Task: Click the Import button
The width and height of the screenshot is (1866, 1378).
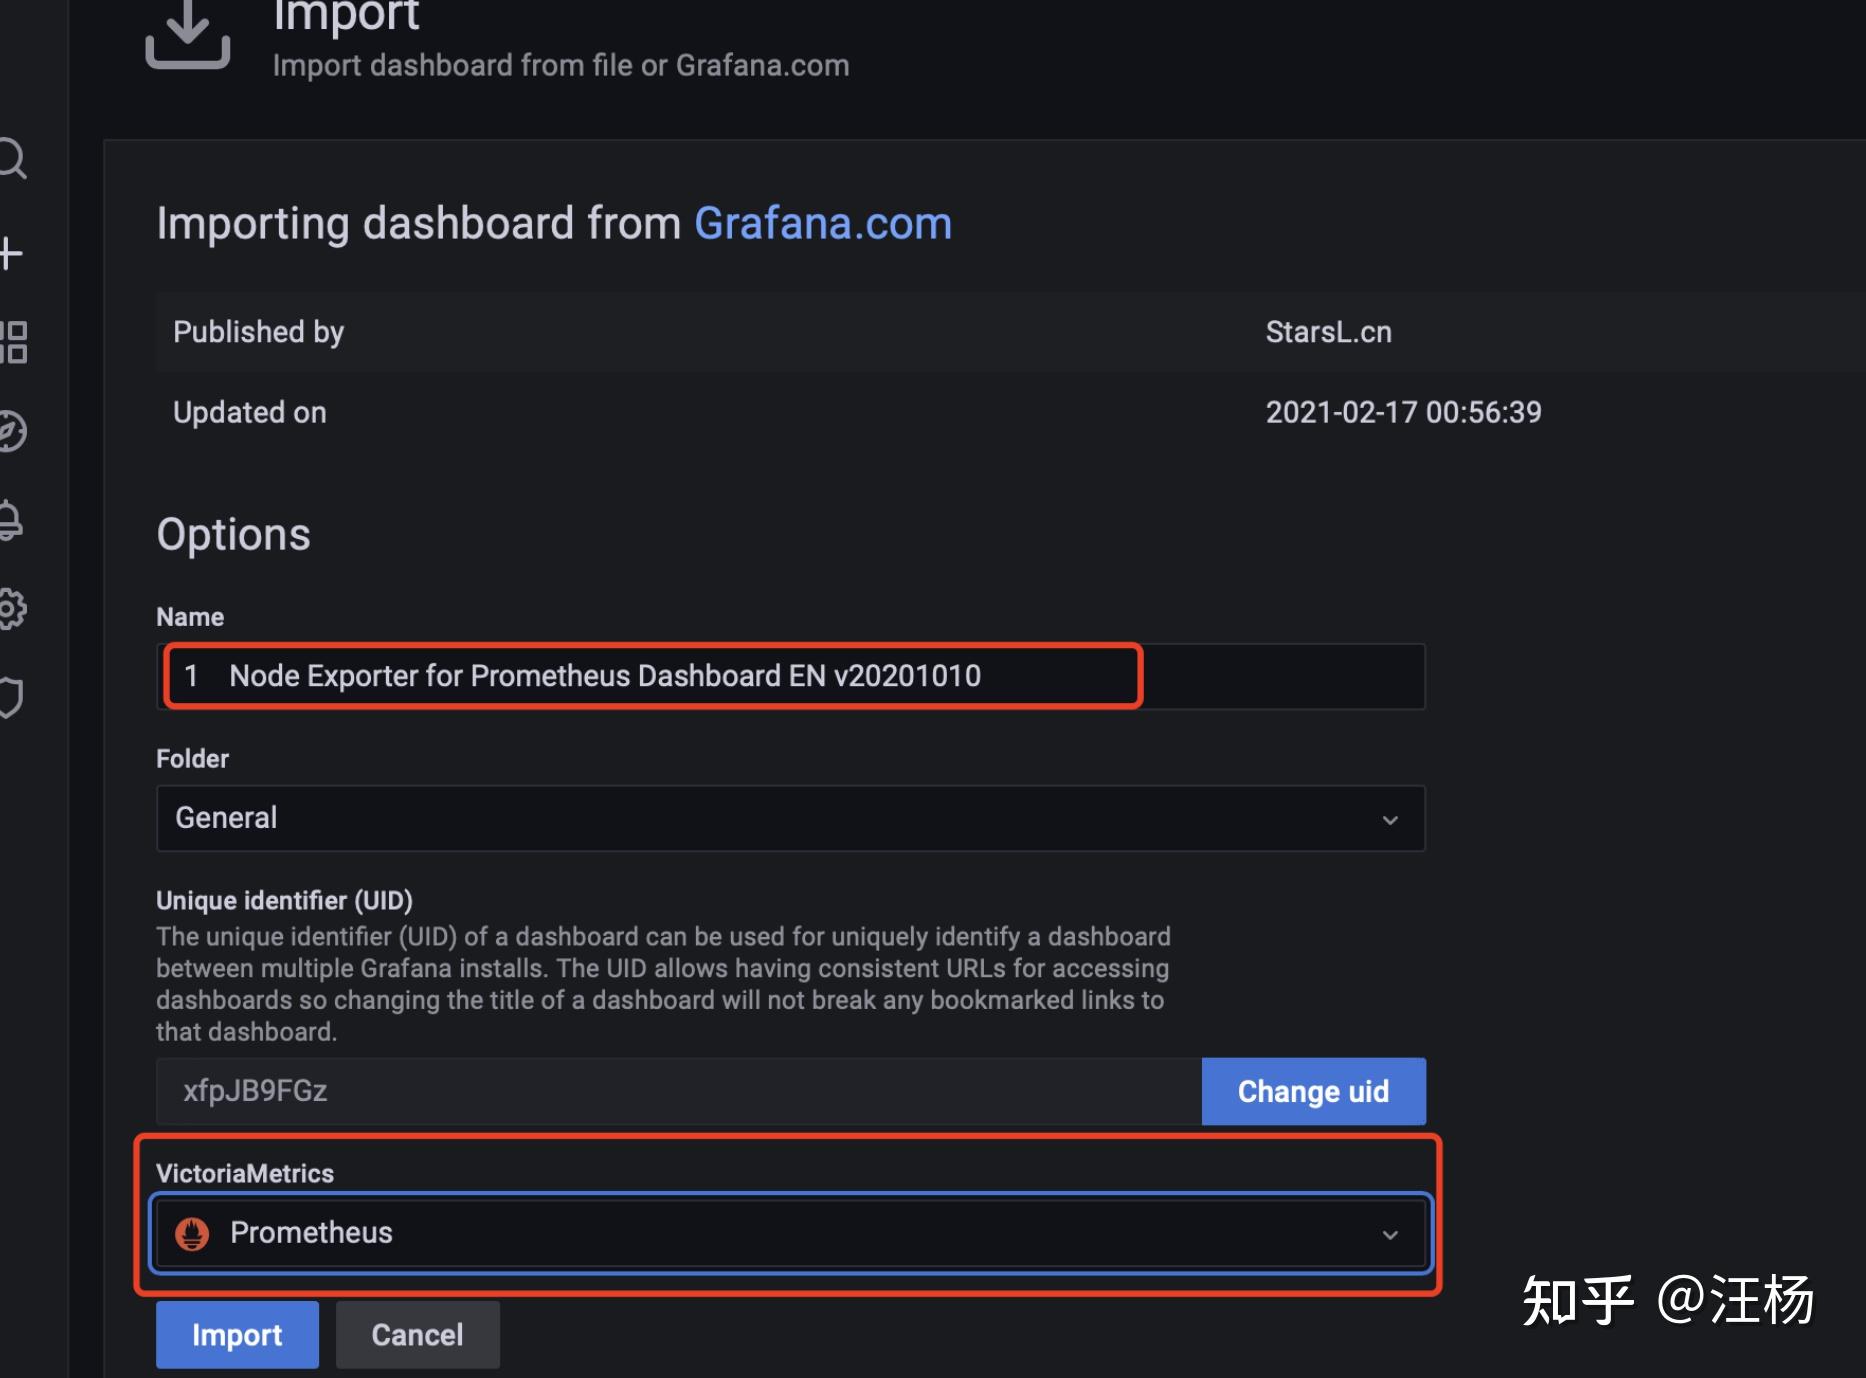Action: pyautogui.click(x=237, y=1335)
